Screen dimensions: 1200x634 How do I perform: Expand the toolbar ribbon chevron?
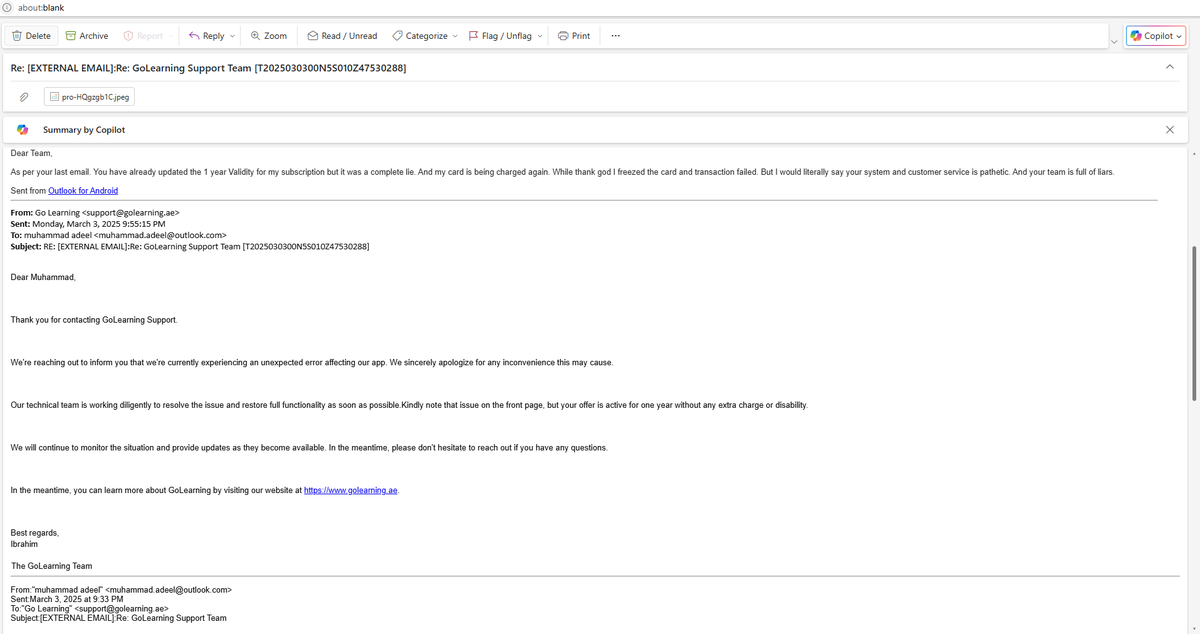[x=1114, y=42]
